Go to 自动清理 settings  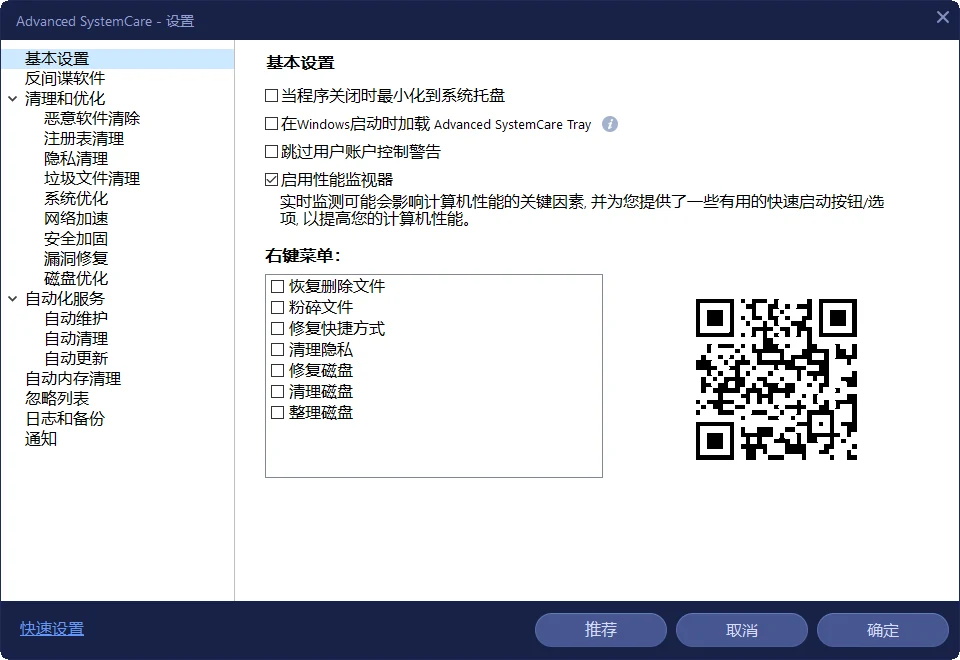coord(76,339)
